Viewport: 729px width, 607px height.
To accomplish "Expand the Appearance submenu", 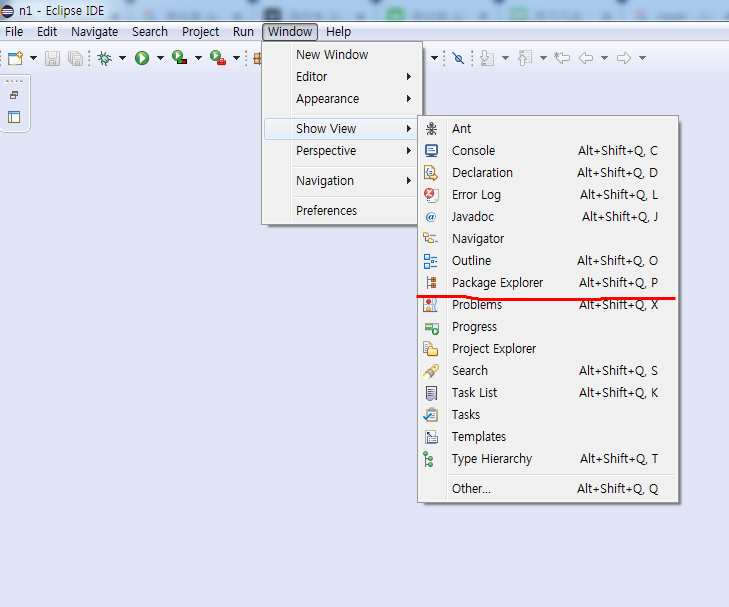I will [x=342, y=99].
